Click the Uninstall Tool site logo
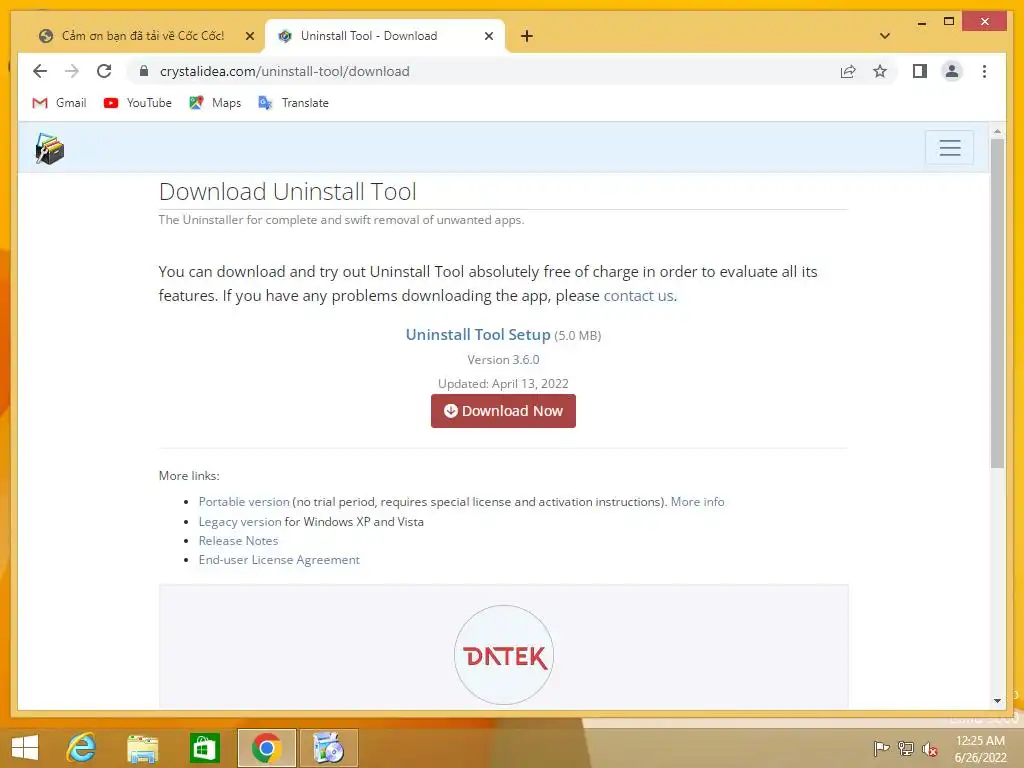This screenshot has height=768, width=1024. pos(50,149)
